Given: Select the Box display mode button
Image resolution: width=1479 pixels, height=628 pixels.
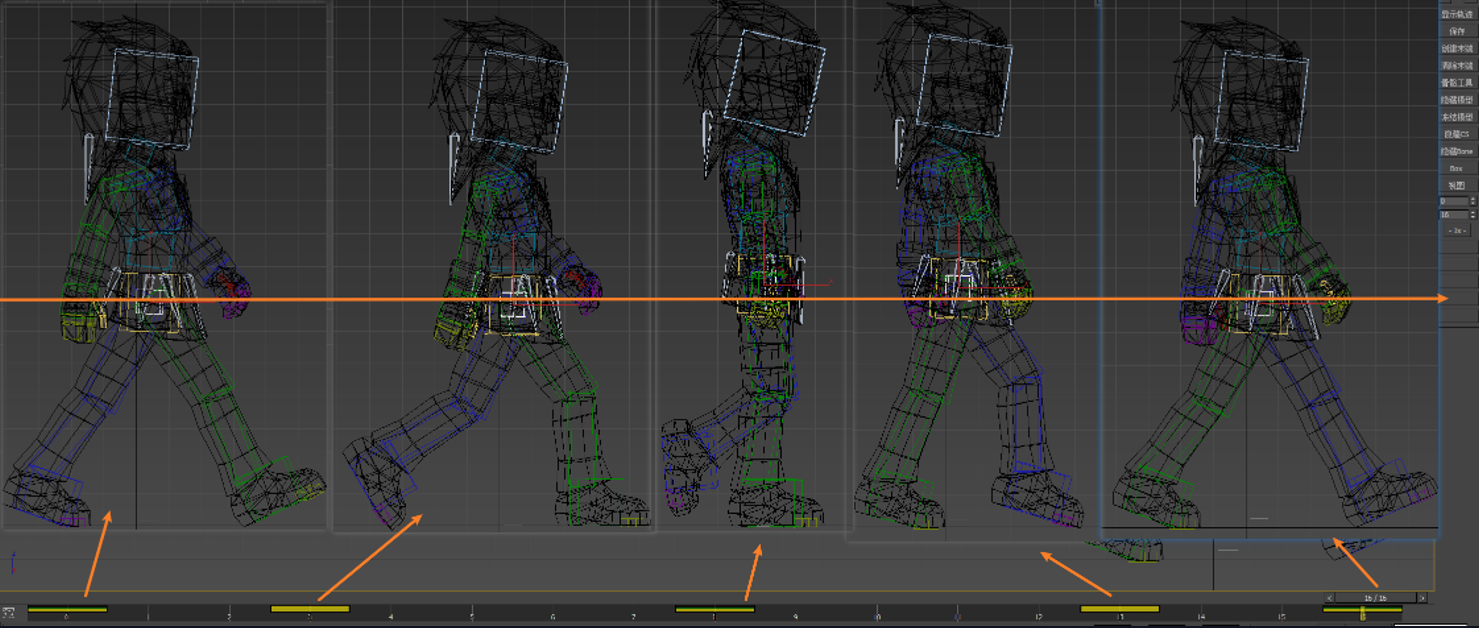Looking at the screenshot, I should coord(1456,167).
